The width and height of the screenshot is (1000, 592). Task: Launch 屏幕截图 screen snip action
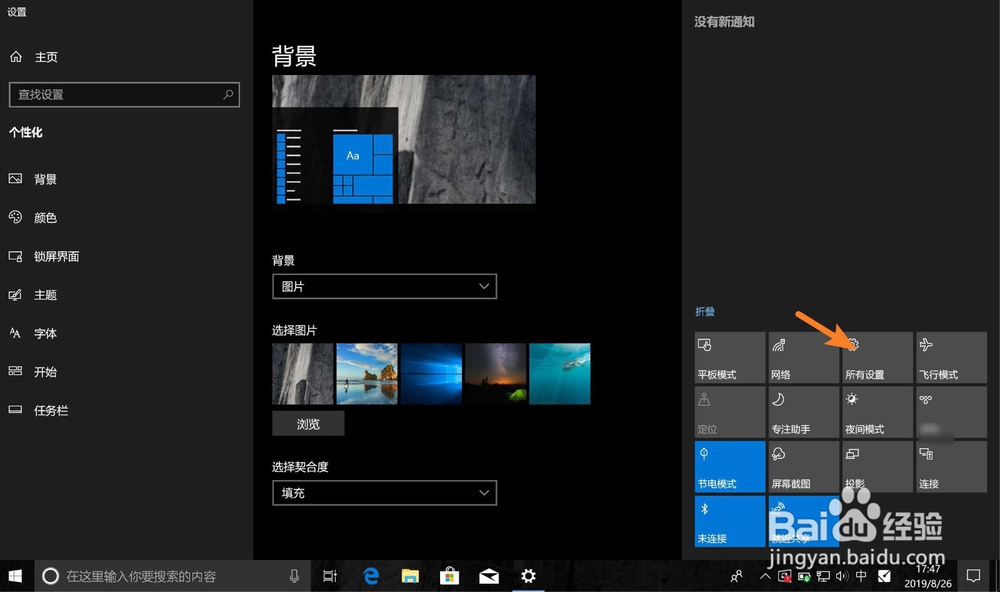pos(802,466)
